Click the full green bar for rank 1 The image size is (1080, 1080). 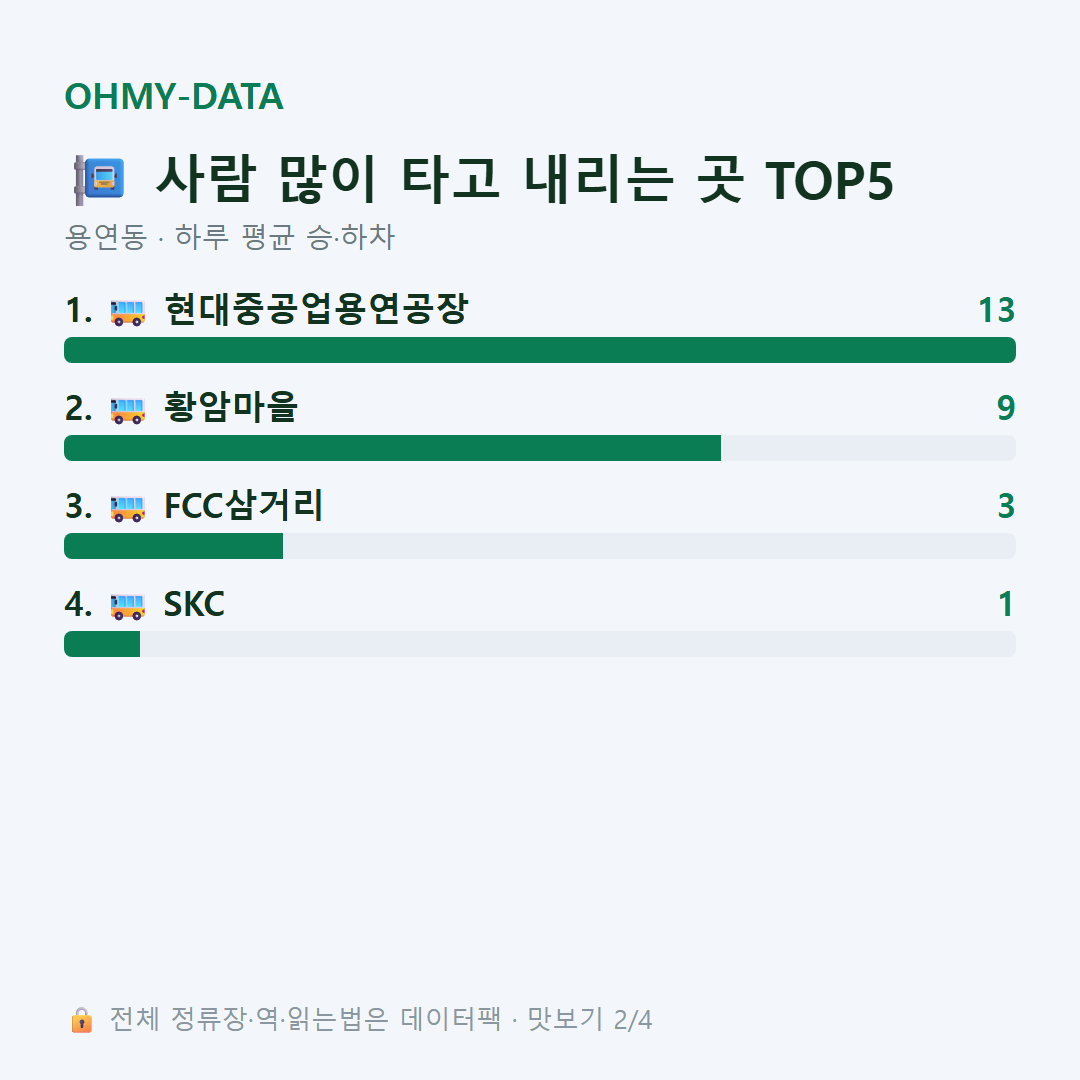click(540, 350)
